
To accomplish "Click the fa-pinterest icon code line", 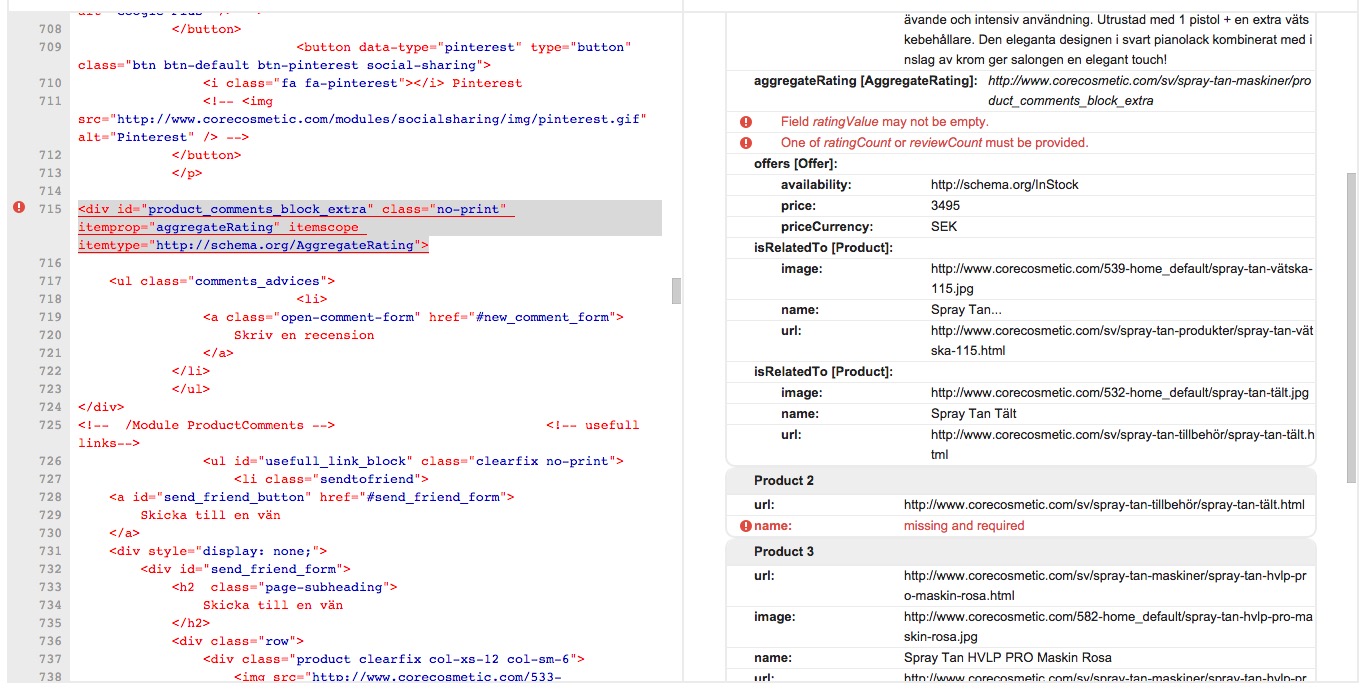I will (362, 83).
